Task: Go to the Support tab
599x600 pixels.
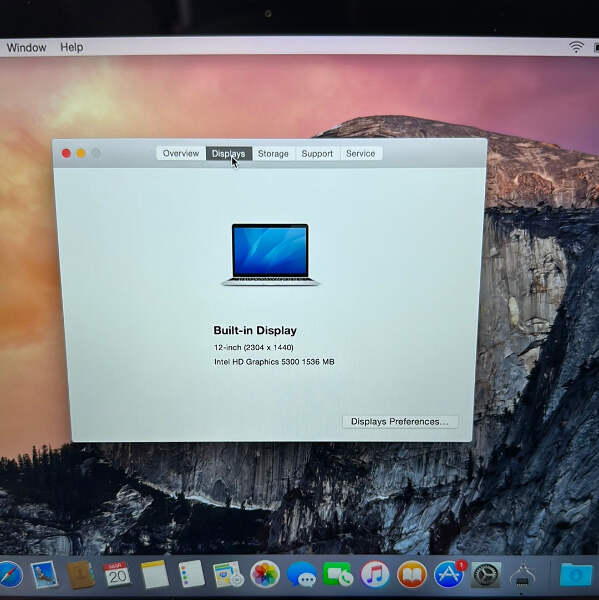Action: 317,153
